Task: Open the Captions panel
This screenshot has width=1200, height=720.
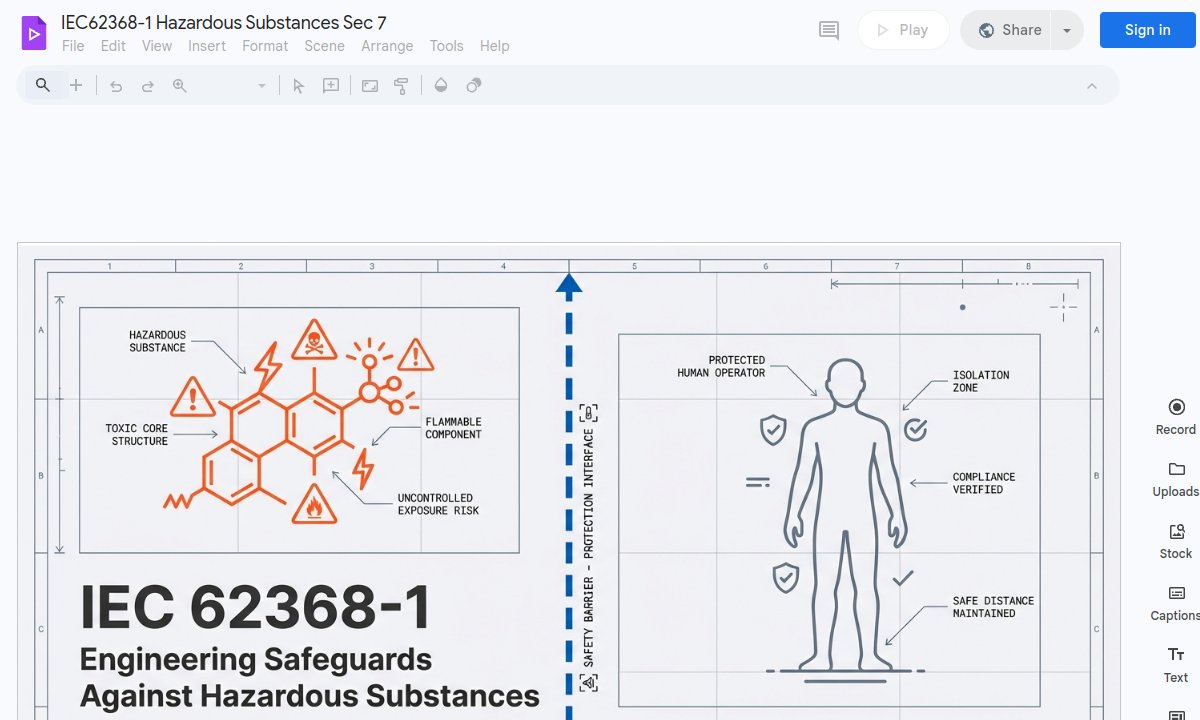Action: [1175, 602]
